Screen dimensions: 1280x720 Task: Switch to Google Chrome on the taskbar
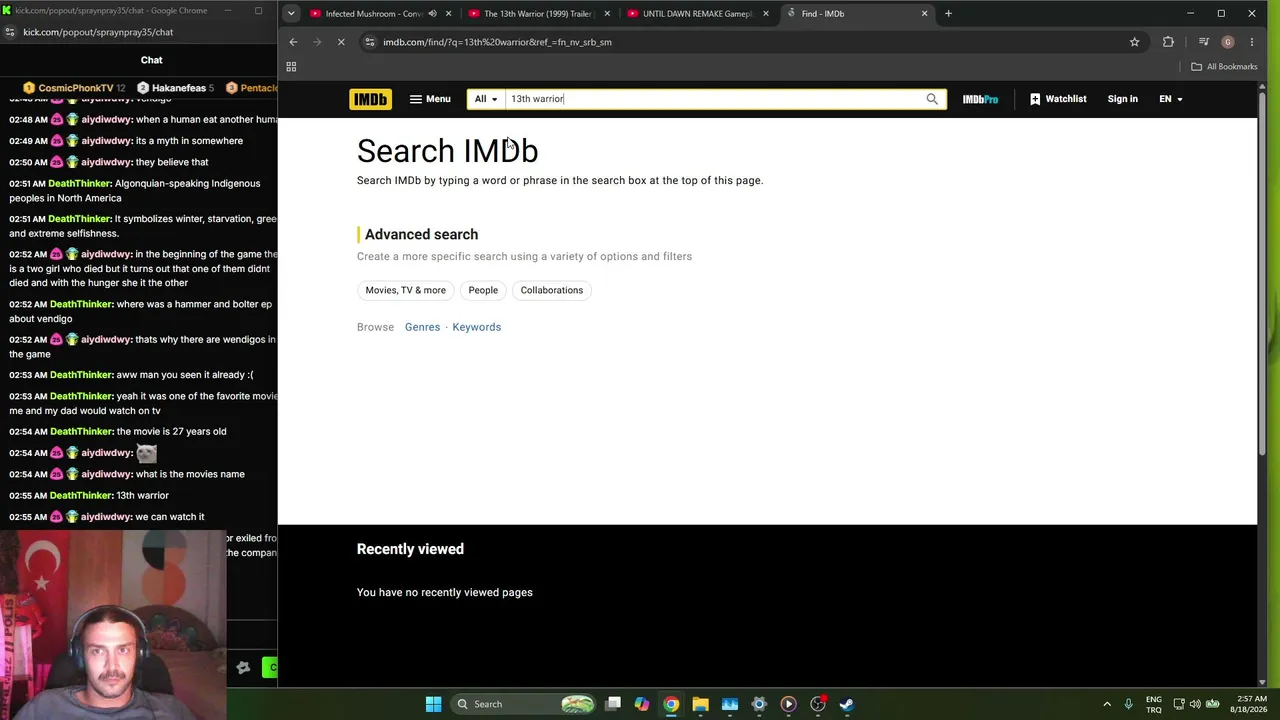[671, 704]
